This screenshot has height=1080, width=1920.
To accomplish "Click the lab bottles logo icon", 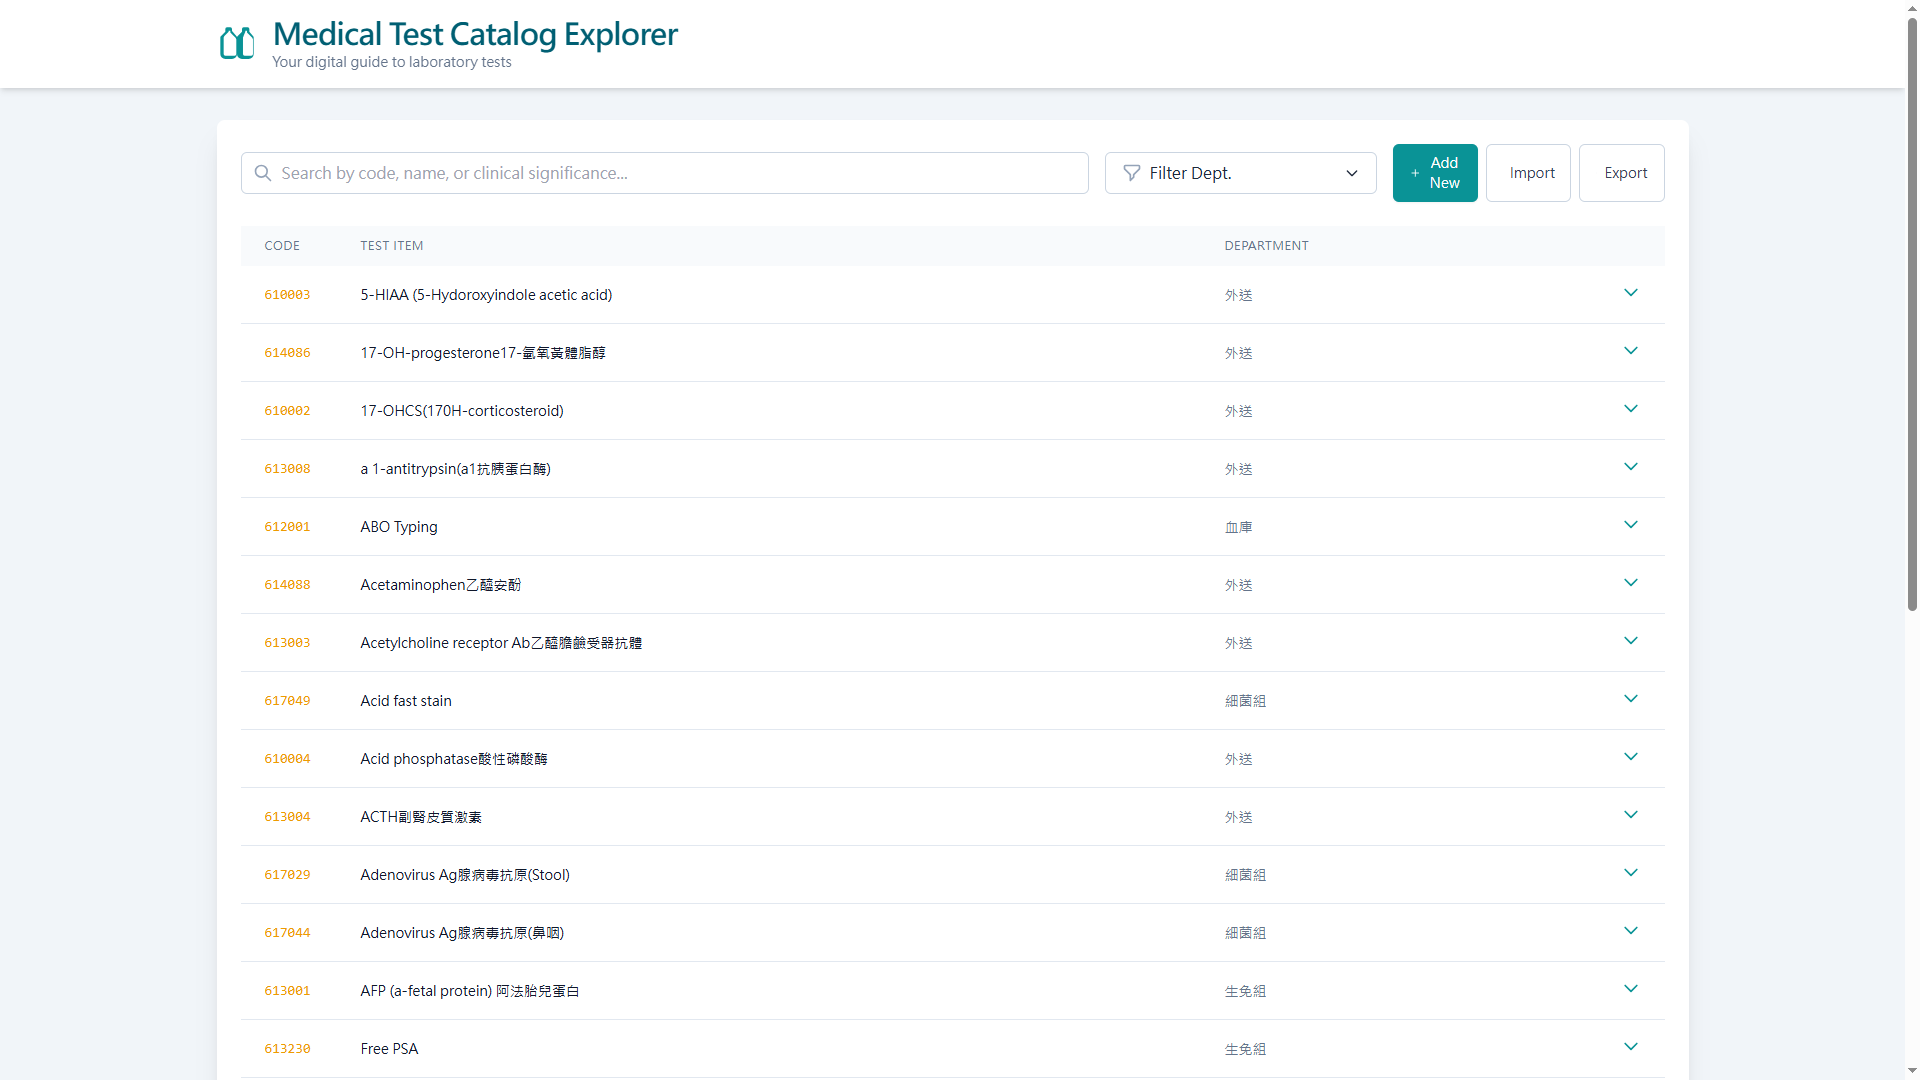I will [237, 43].
